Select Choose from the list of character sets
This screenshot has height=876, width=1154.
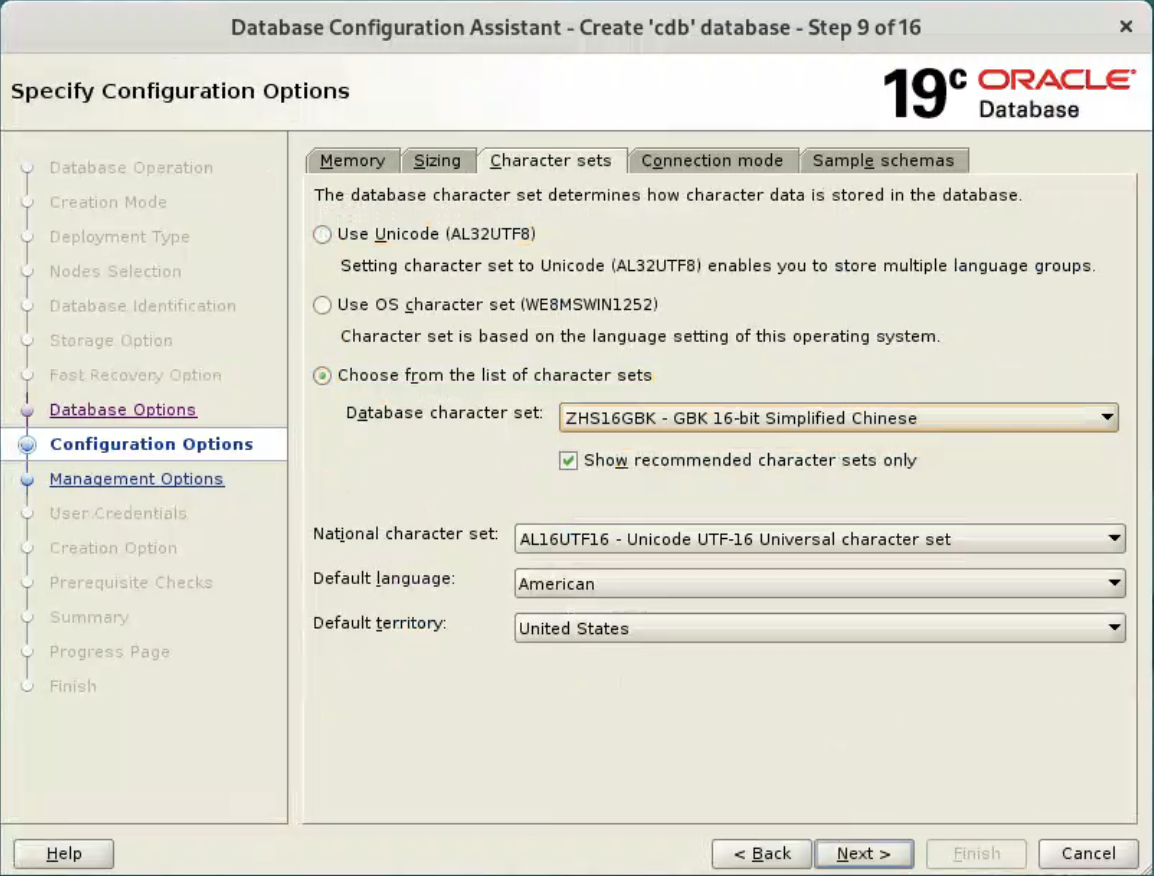pos(322,375)
